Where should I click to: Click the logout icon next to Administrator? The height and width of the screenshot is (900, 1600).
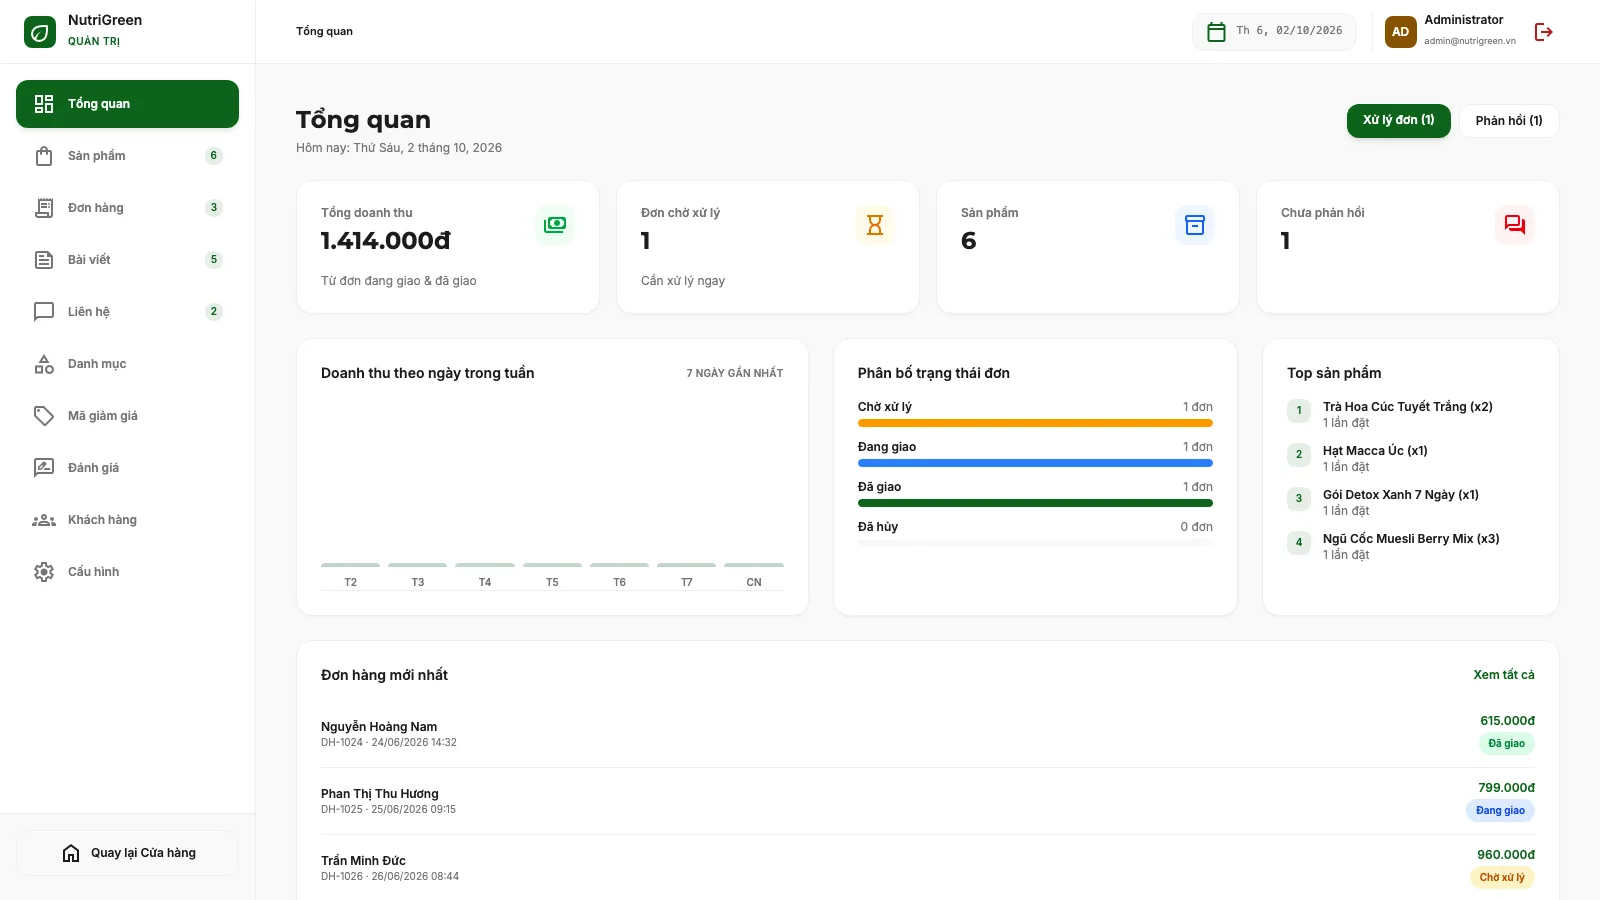pos(1543,32)
